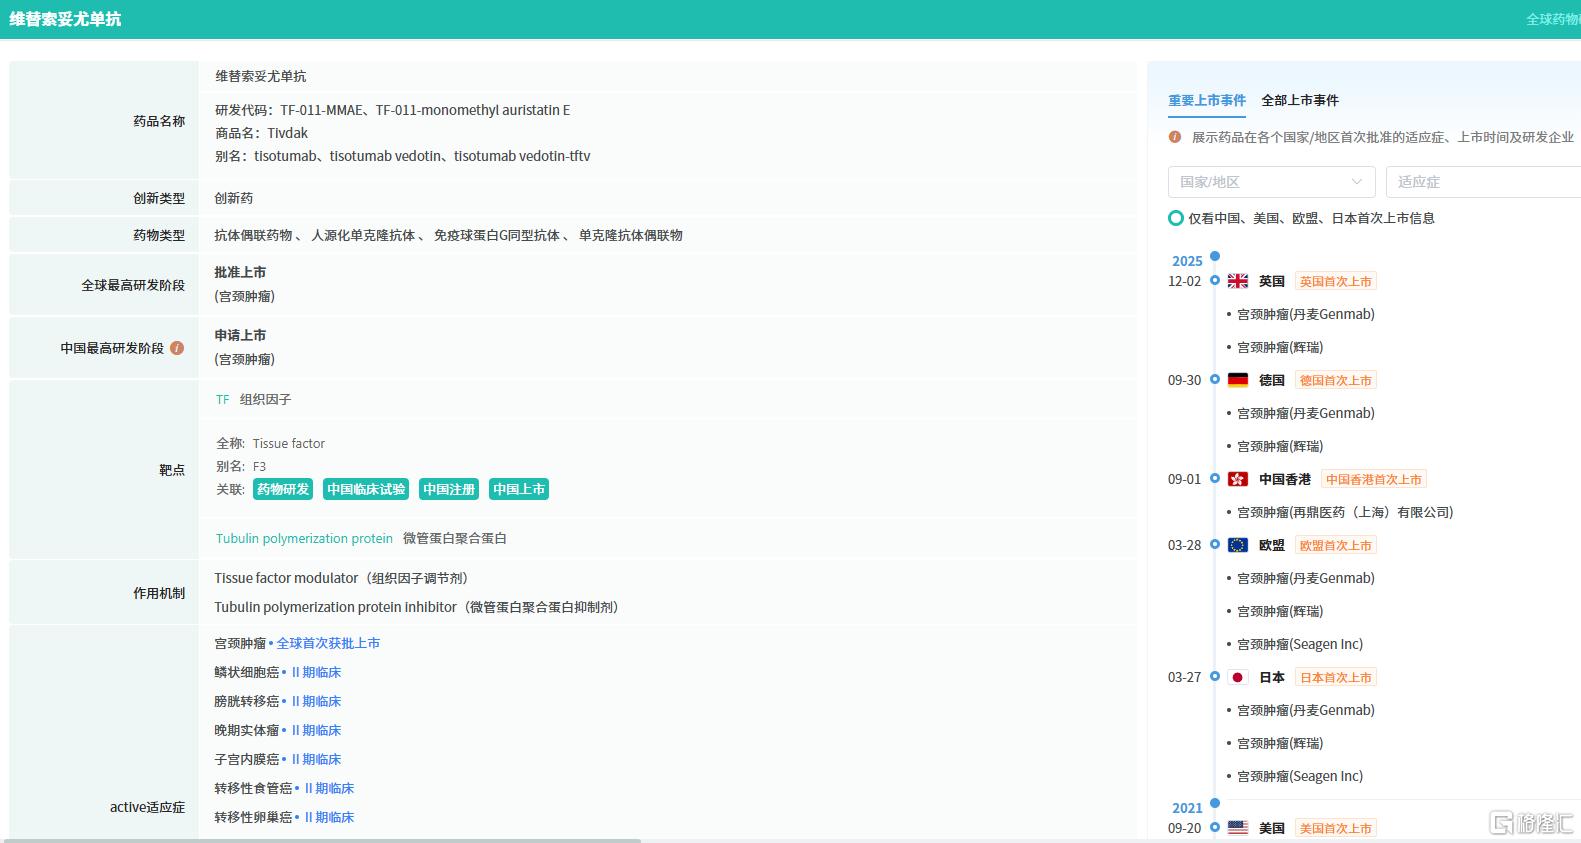
Task: Click the 日本首次上市 tag
Action: [1335, 677]
